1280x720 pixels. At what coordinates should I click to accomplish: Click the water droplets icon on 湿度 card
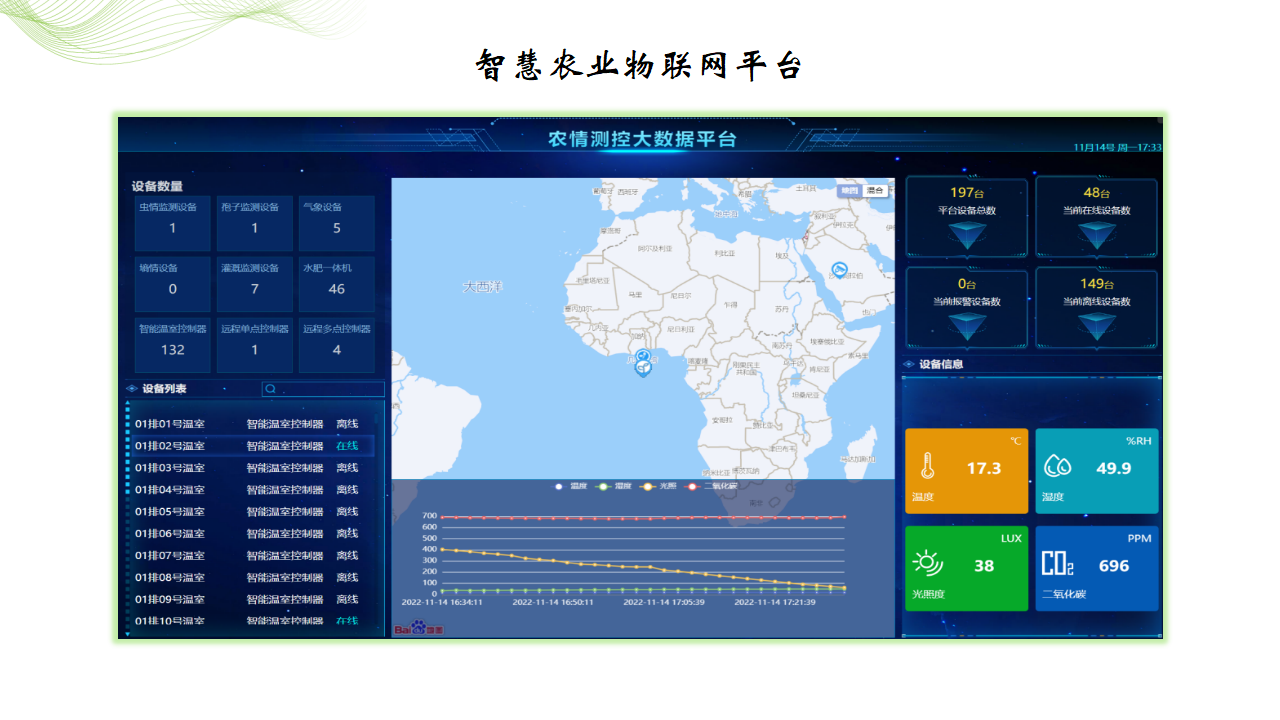[x=1058, y=466]
